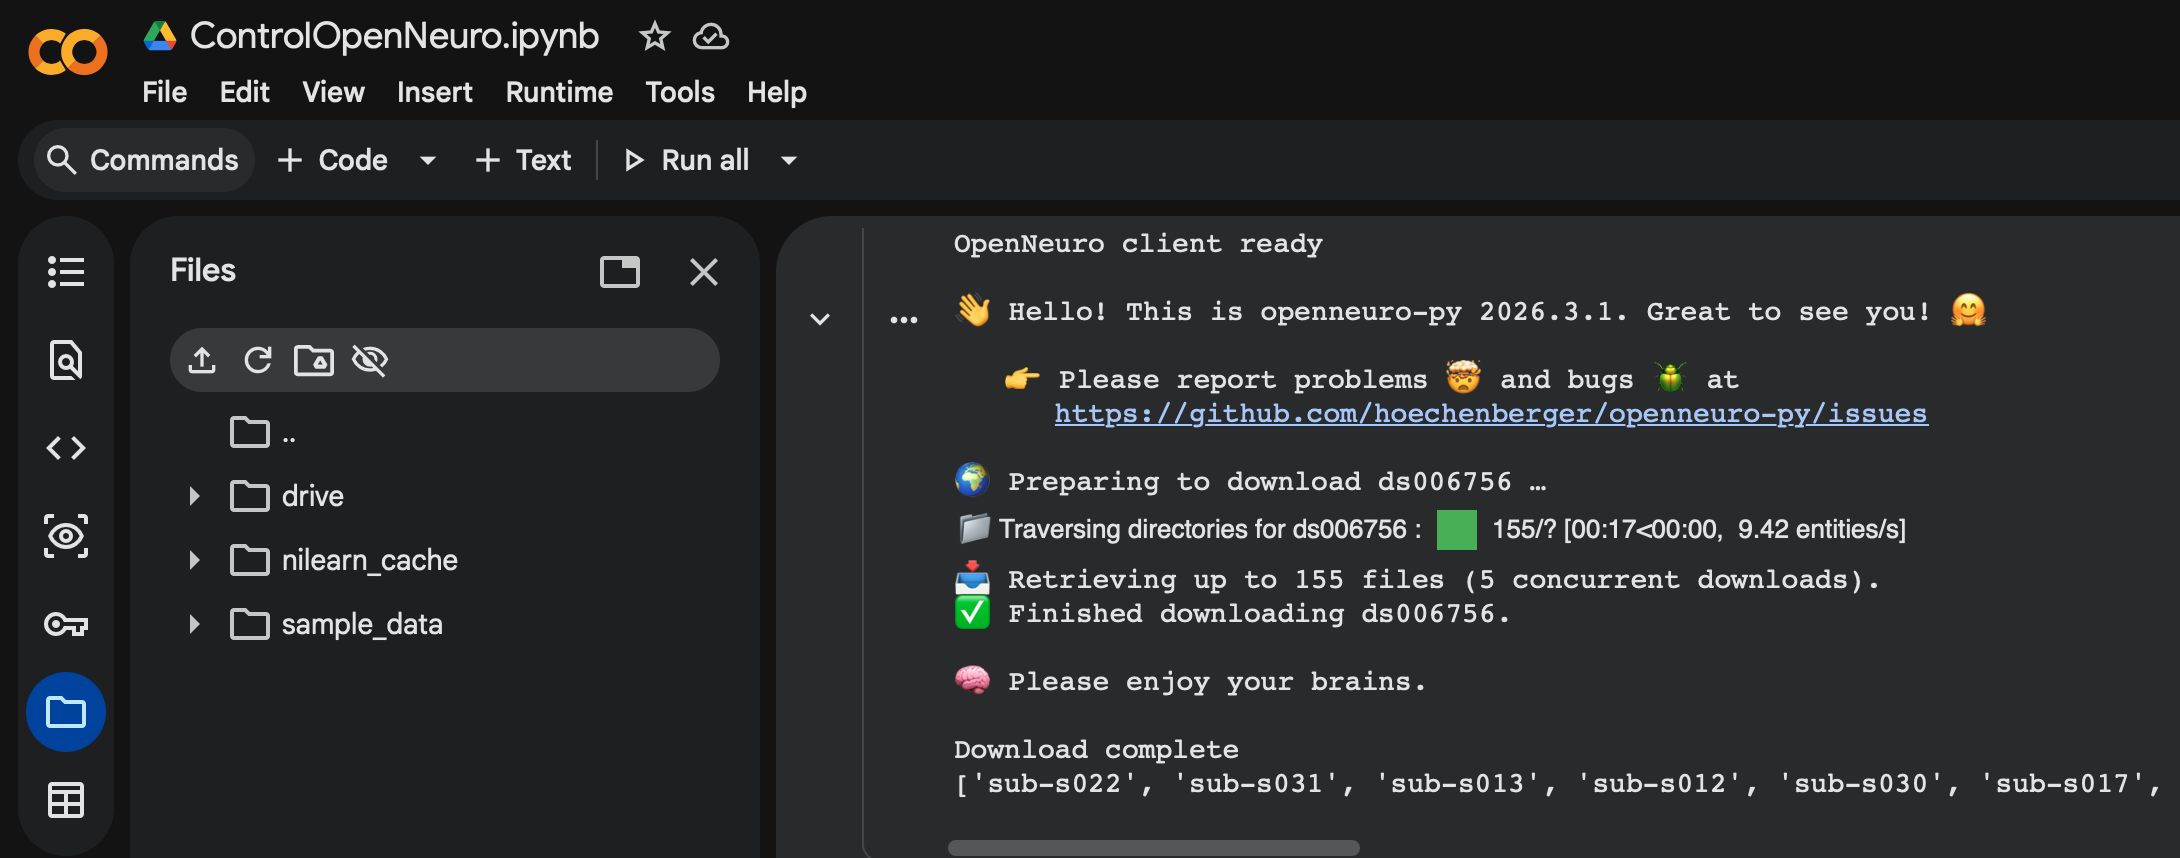2180x858 pixels.
Task: Star the ControlOpenNeuro.ipynb notebook
Action: (x=654, y=37)
